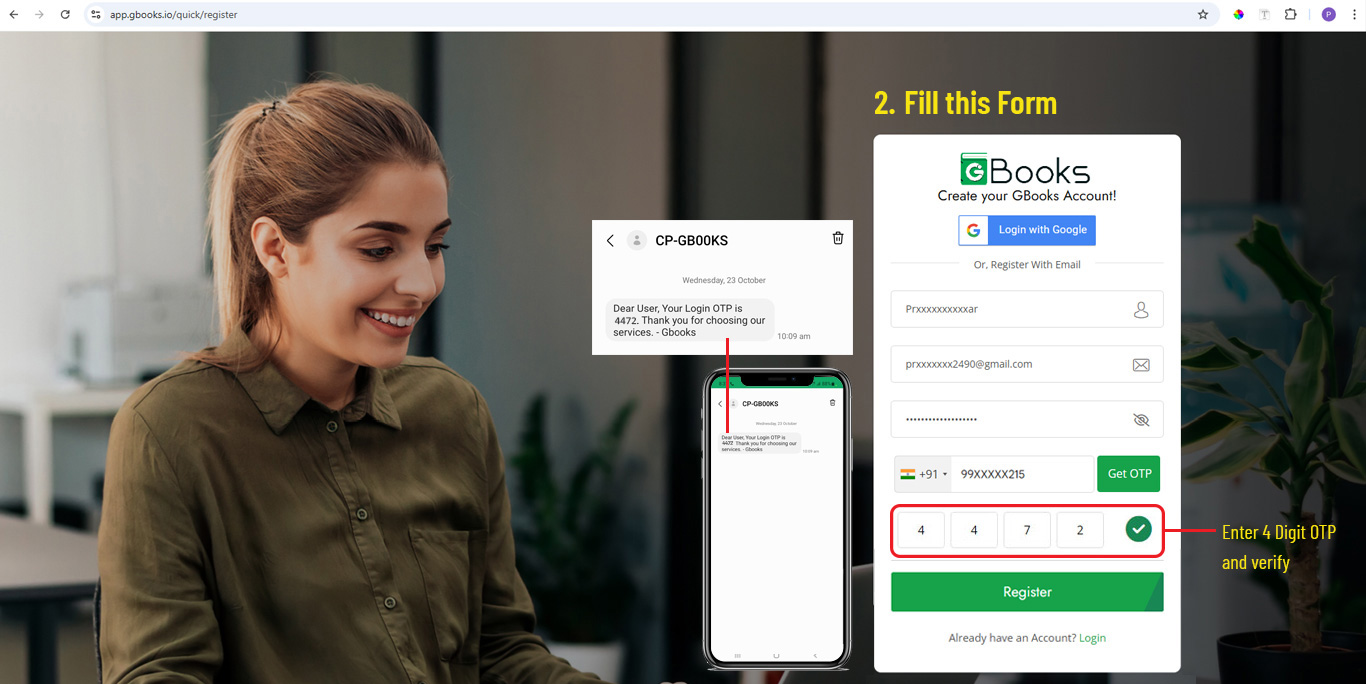Reload the page with the refresh icon

(x=66, y=15)
